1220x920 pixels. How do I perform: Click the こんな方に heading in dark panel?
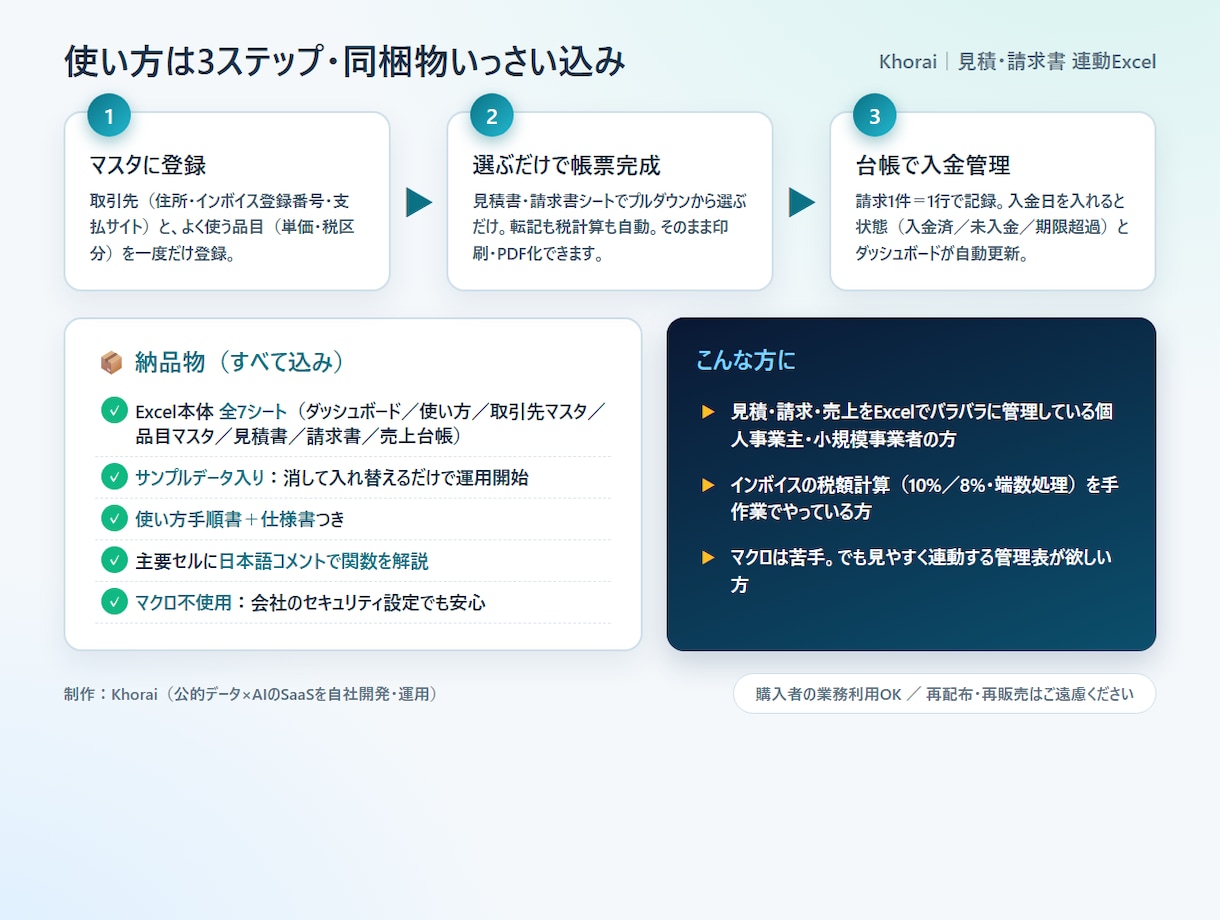(x=746, y=361)
